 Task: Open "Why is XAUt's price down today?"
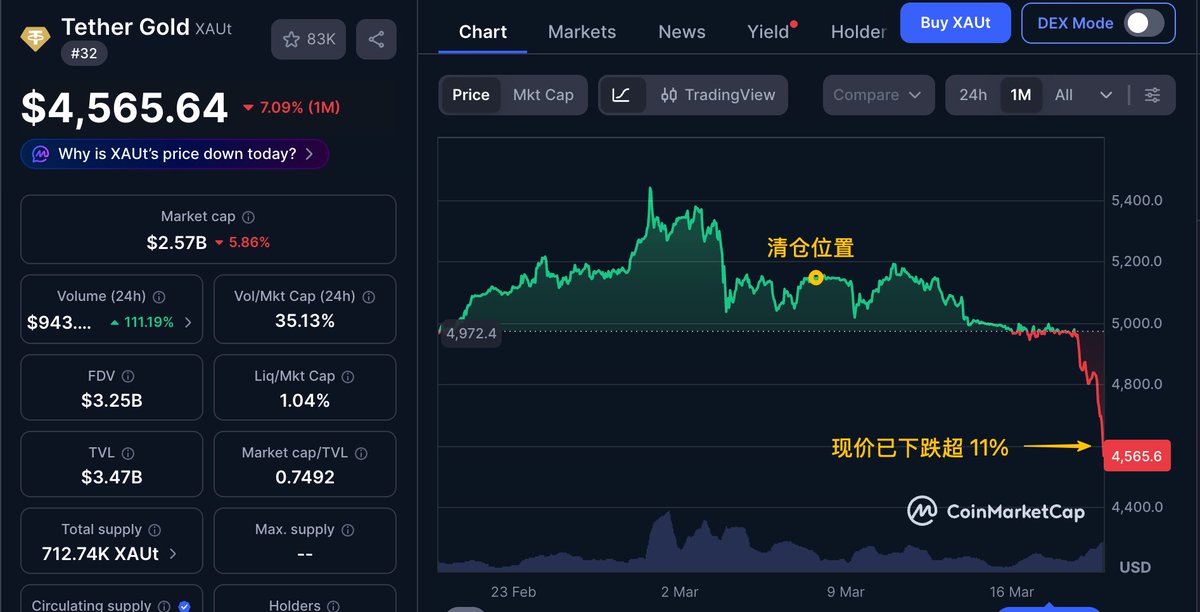(175, 154)
